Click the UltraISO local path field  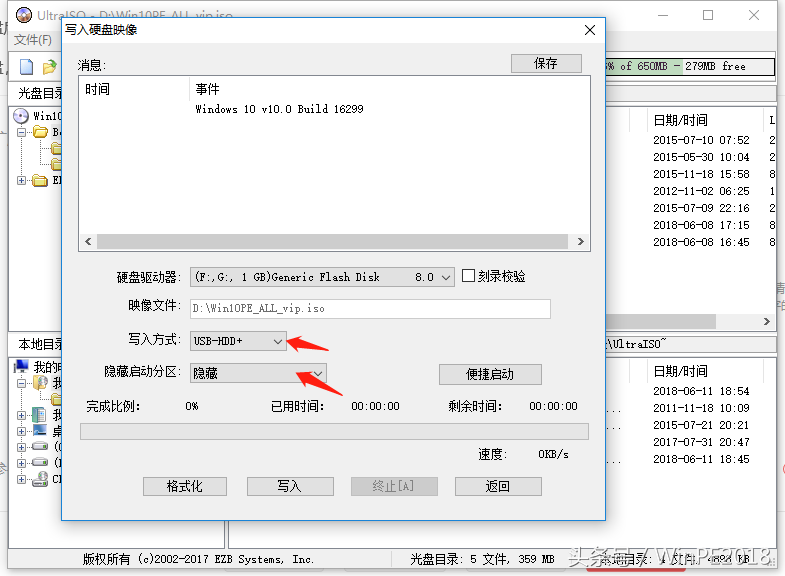coord(691,344)
